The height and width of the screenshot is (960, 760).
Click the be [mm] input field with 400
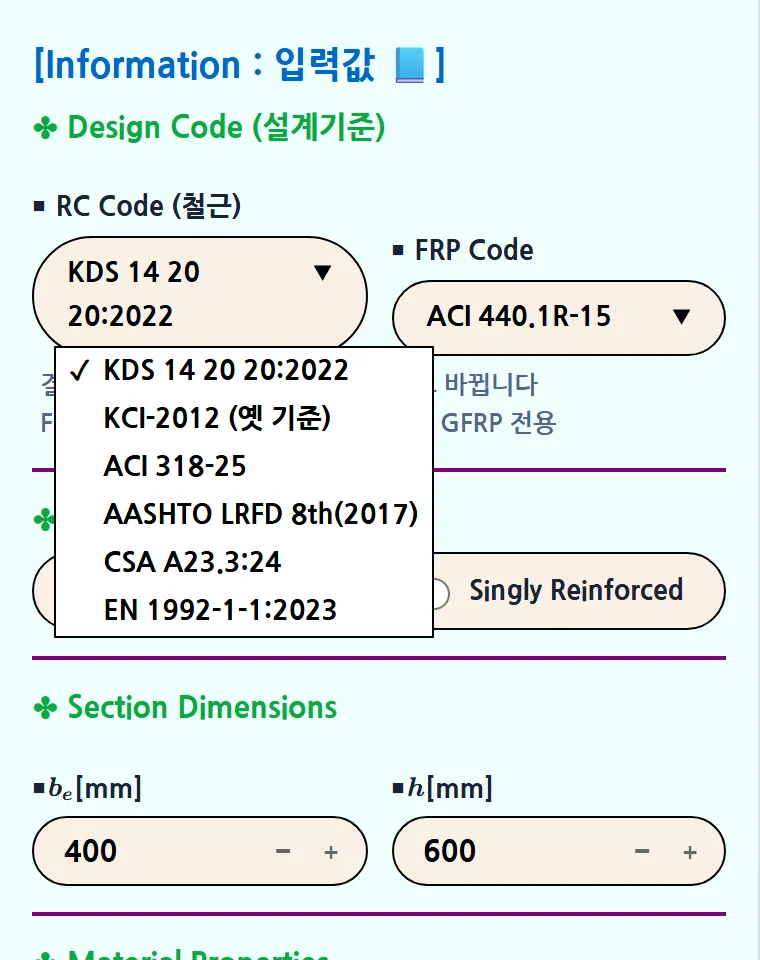coord(200,851)
